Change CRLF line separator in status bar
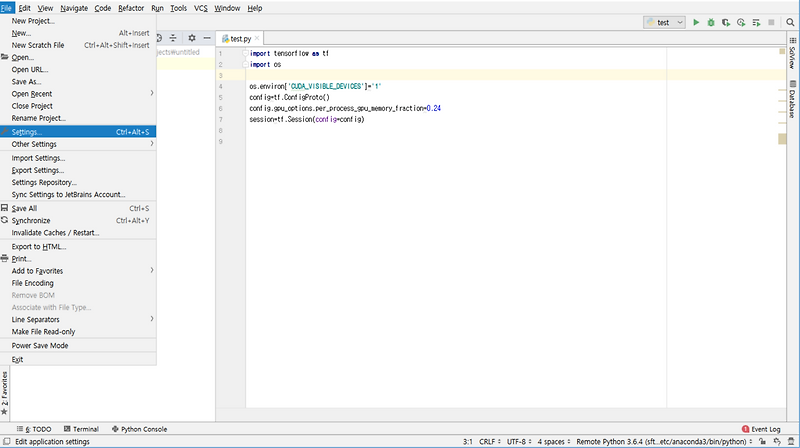Screen dimensions: 800x448 tap(490, 442)
